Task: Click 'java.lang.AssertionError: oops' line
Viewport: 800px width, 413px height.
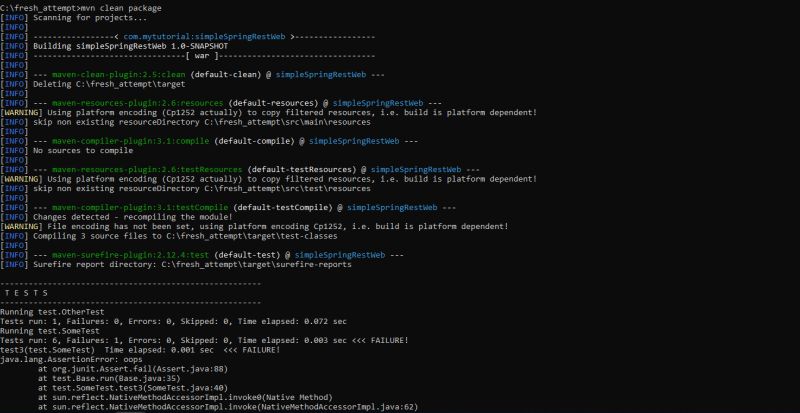Action: point(71,359)
